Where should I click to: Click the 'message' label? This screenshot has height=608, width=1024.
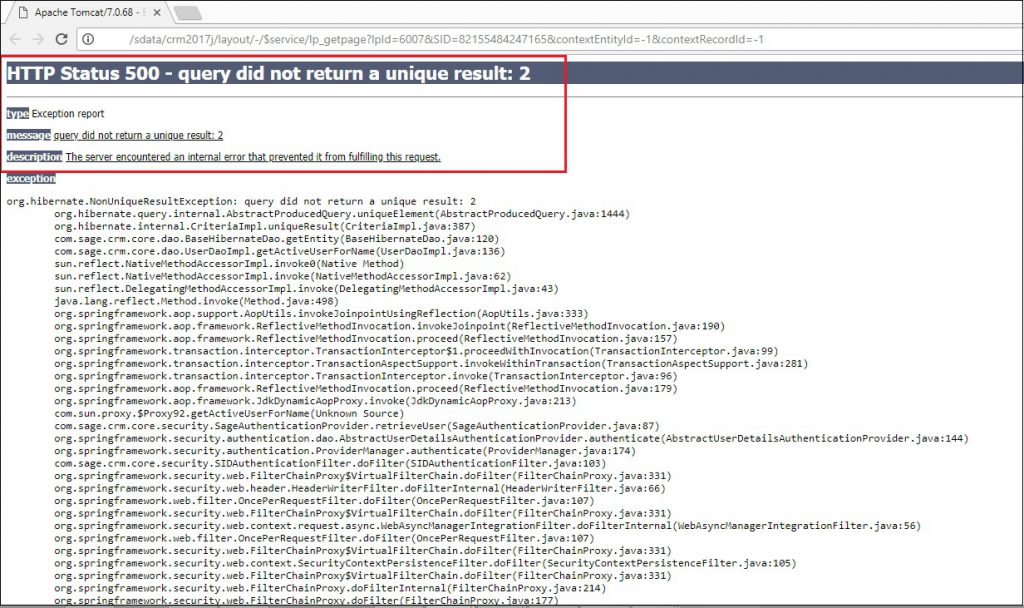[28, 135]
